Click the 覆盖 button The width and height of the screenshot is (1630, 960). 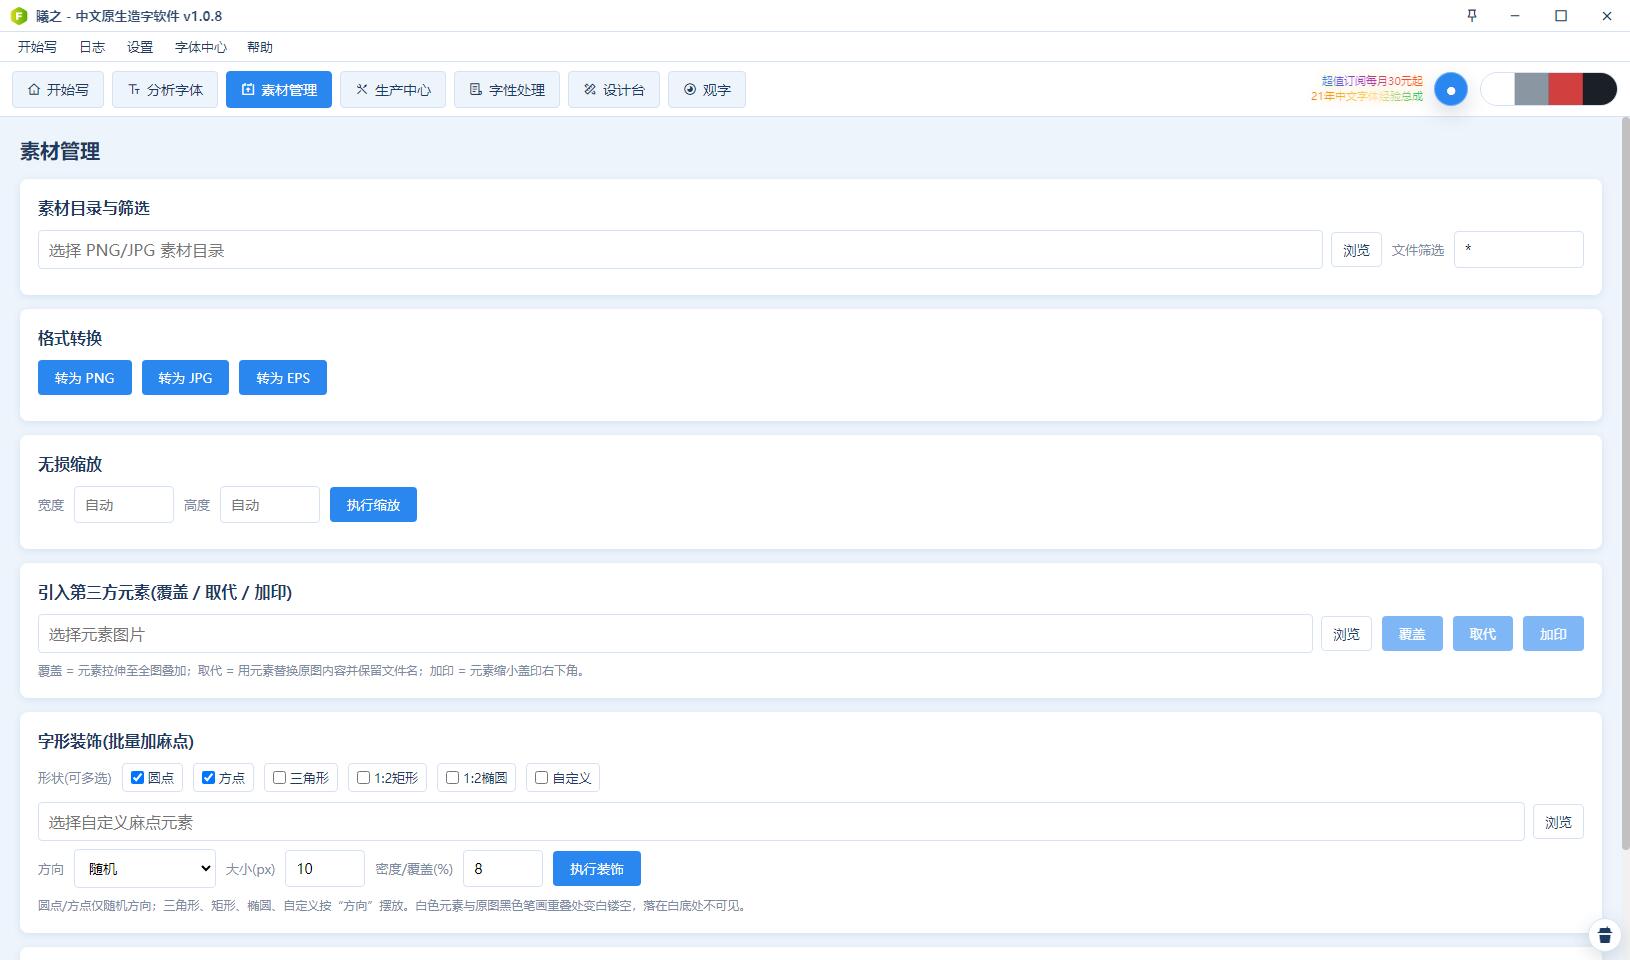pyautogui.click(x=1412, y=634)
